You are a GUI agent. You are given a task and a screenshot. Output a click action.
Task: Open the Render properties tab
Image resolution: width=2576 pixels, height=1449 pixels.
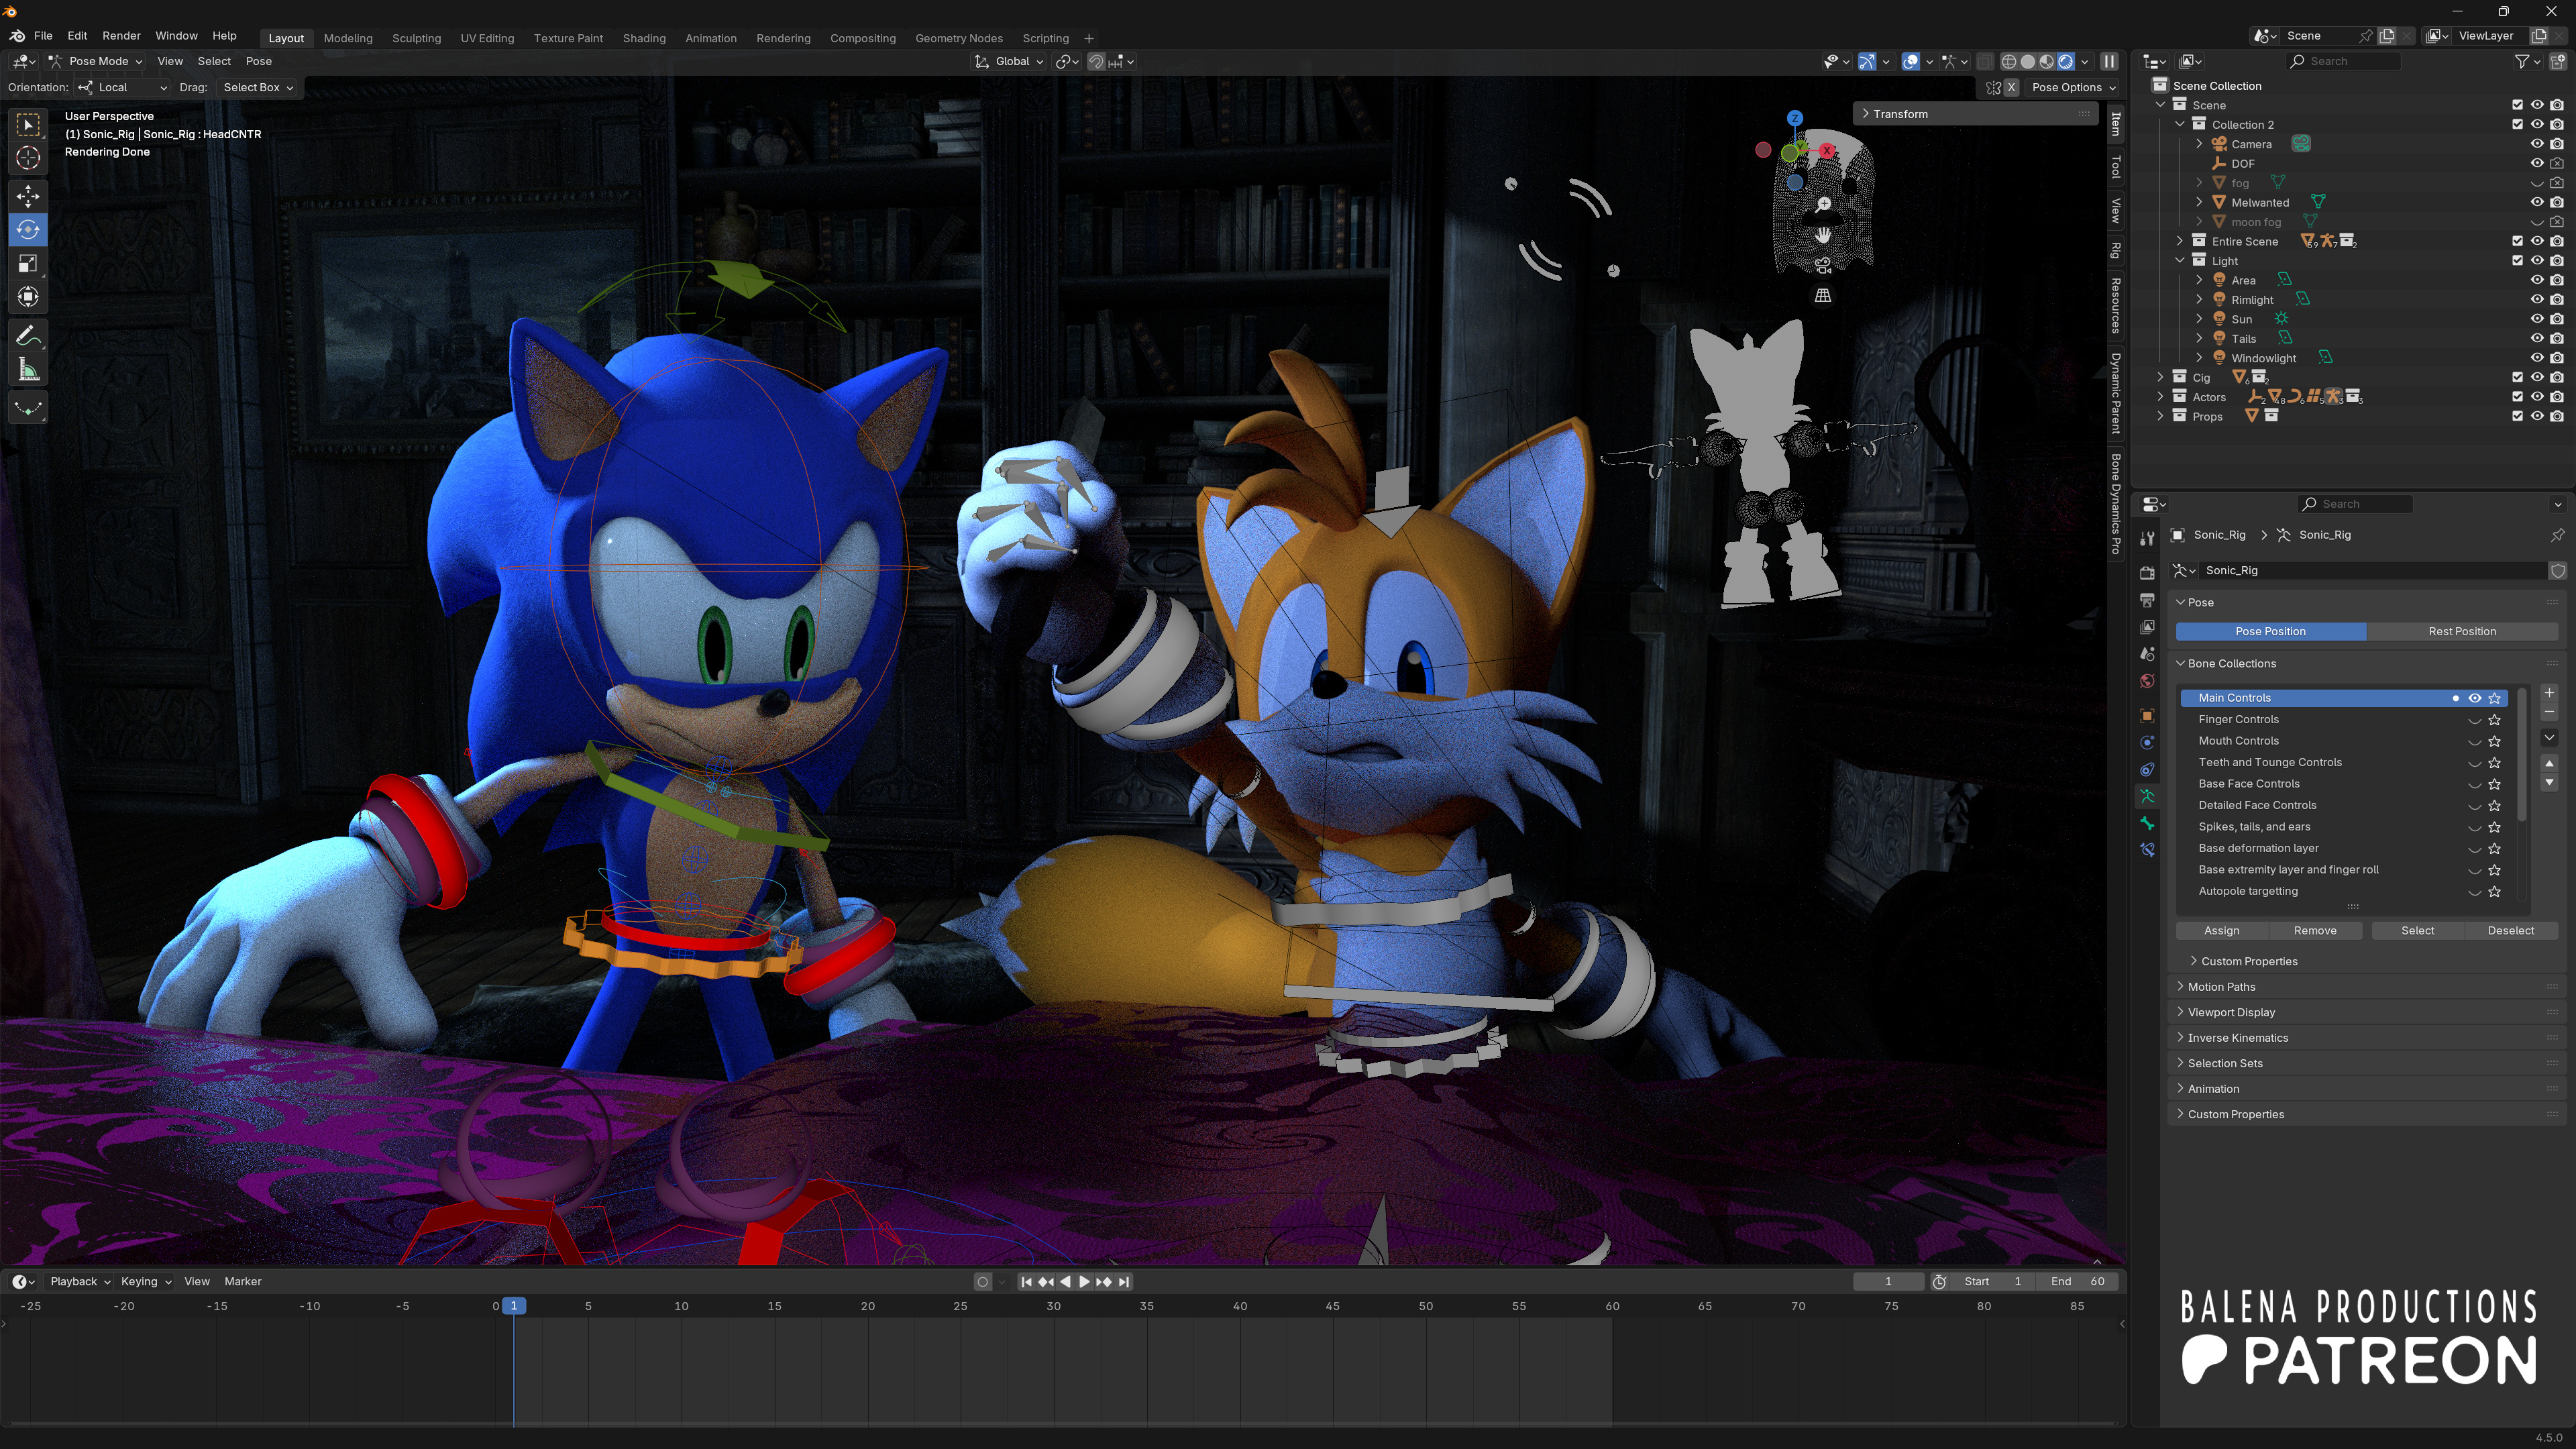coord(2147,572)
